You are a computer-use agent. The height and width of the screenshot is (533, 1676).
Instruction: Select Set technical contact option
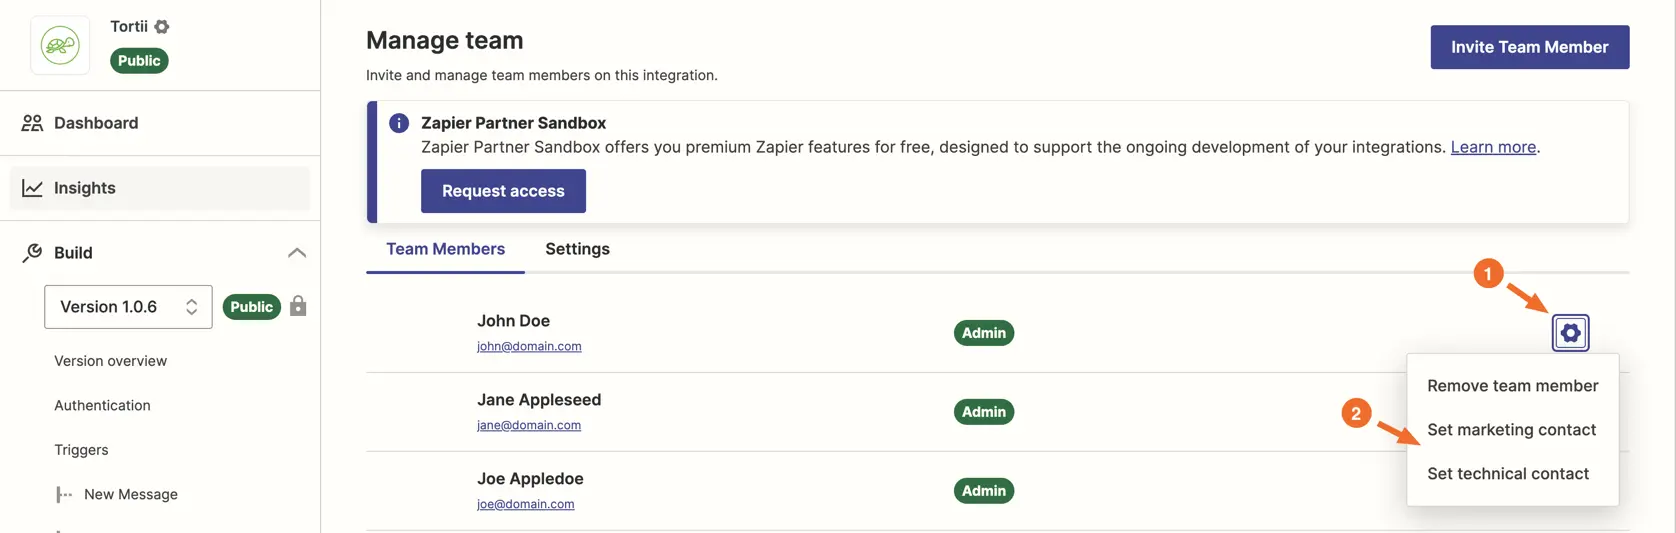coord(1507,474)
